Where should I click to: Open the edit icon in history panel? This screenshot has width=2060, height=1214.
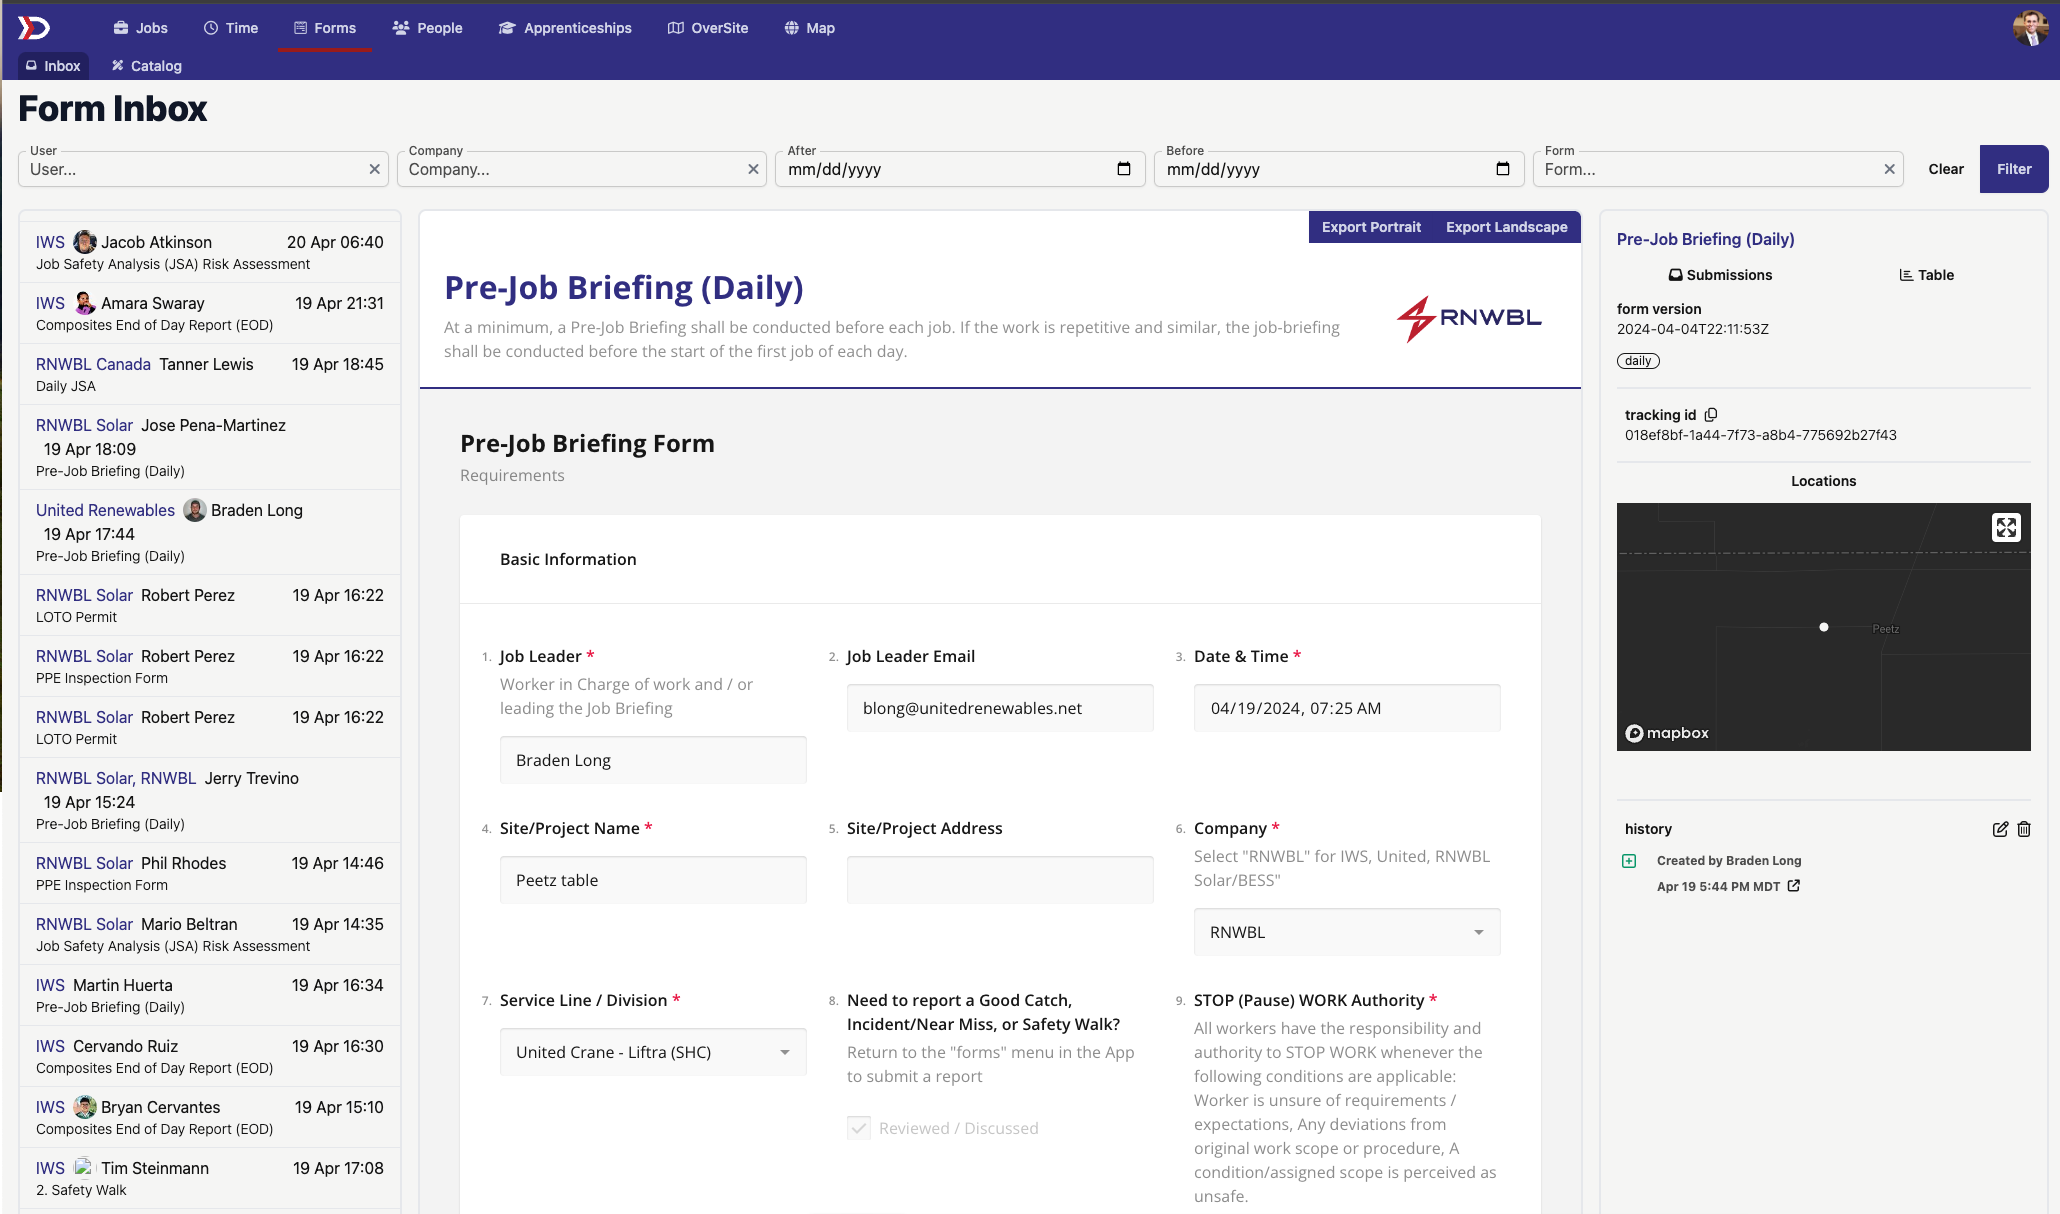point(2000,829)
